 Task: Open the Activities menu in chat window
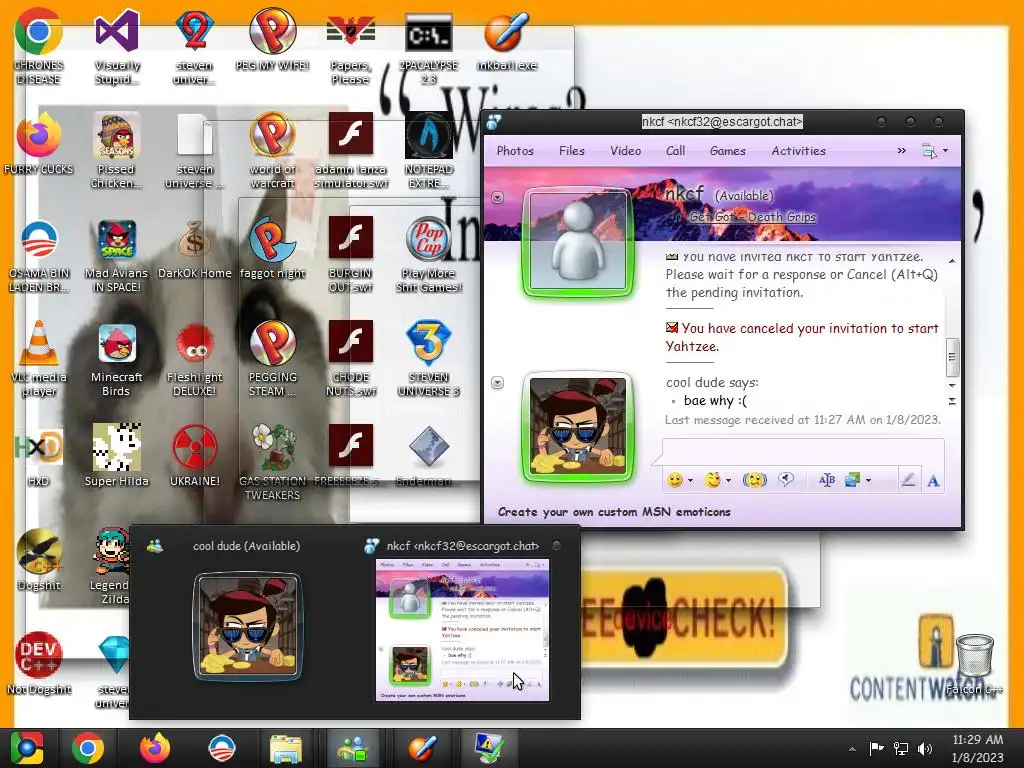pos(798,151)
